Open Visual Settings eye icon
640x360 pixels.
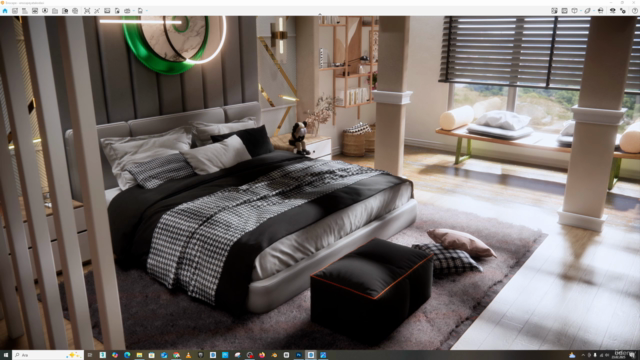coord(613,11)
